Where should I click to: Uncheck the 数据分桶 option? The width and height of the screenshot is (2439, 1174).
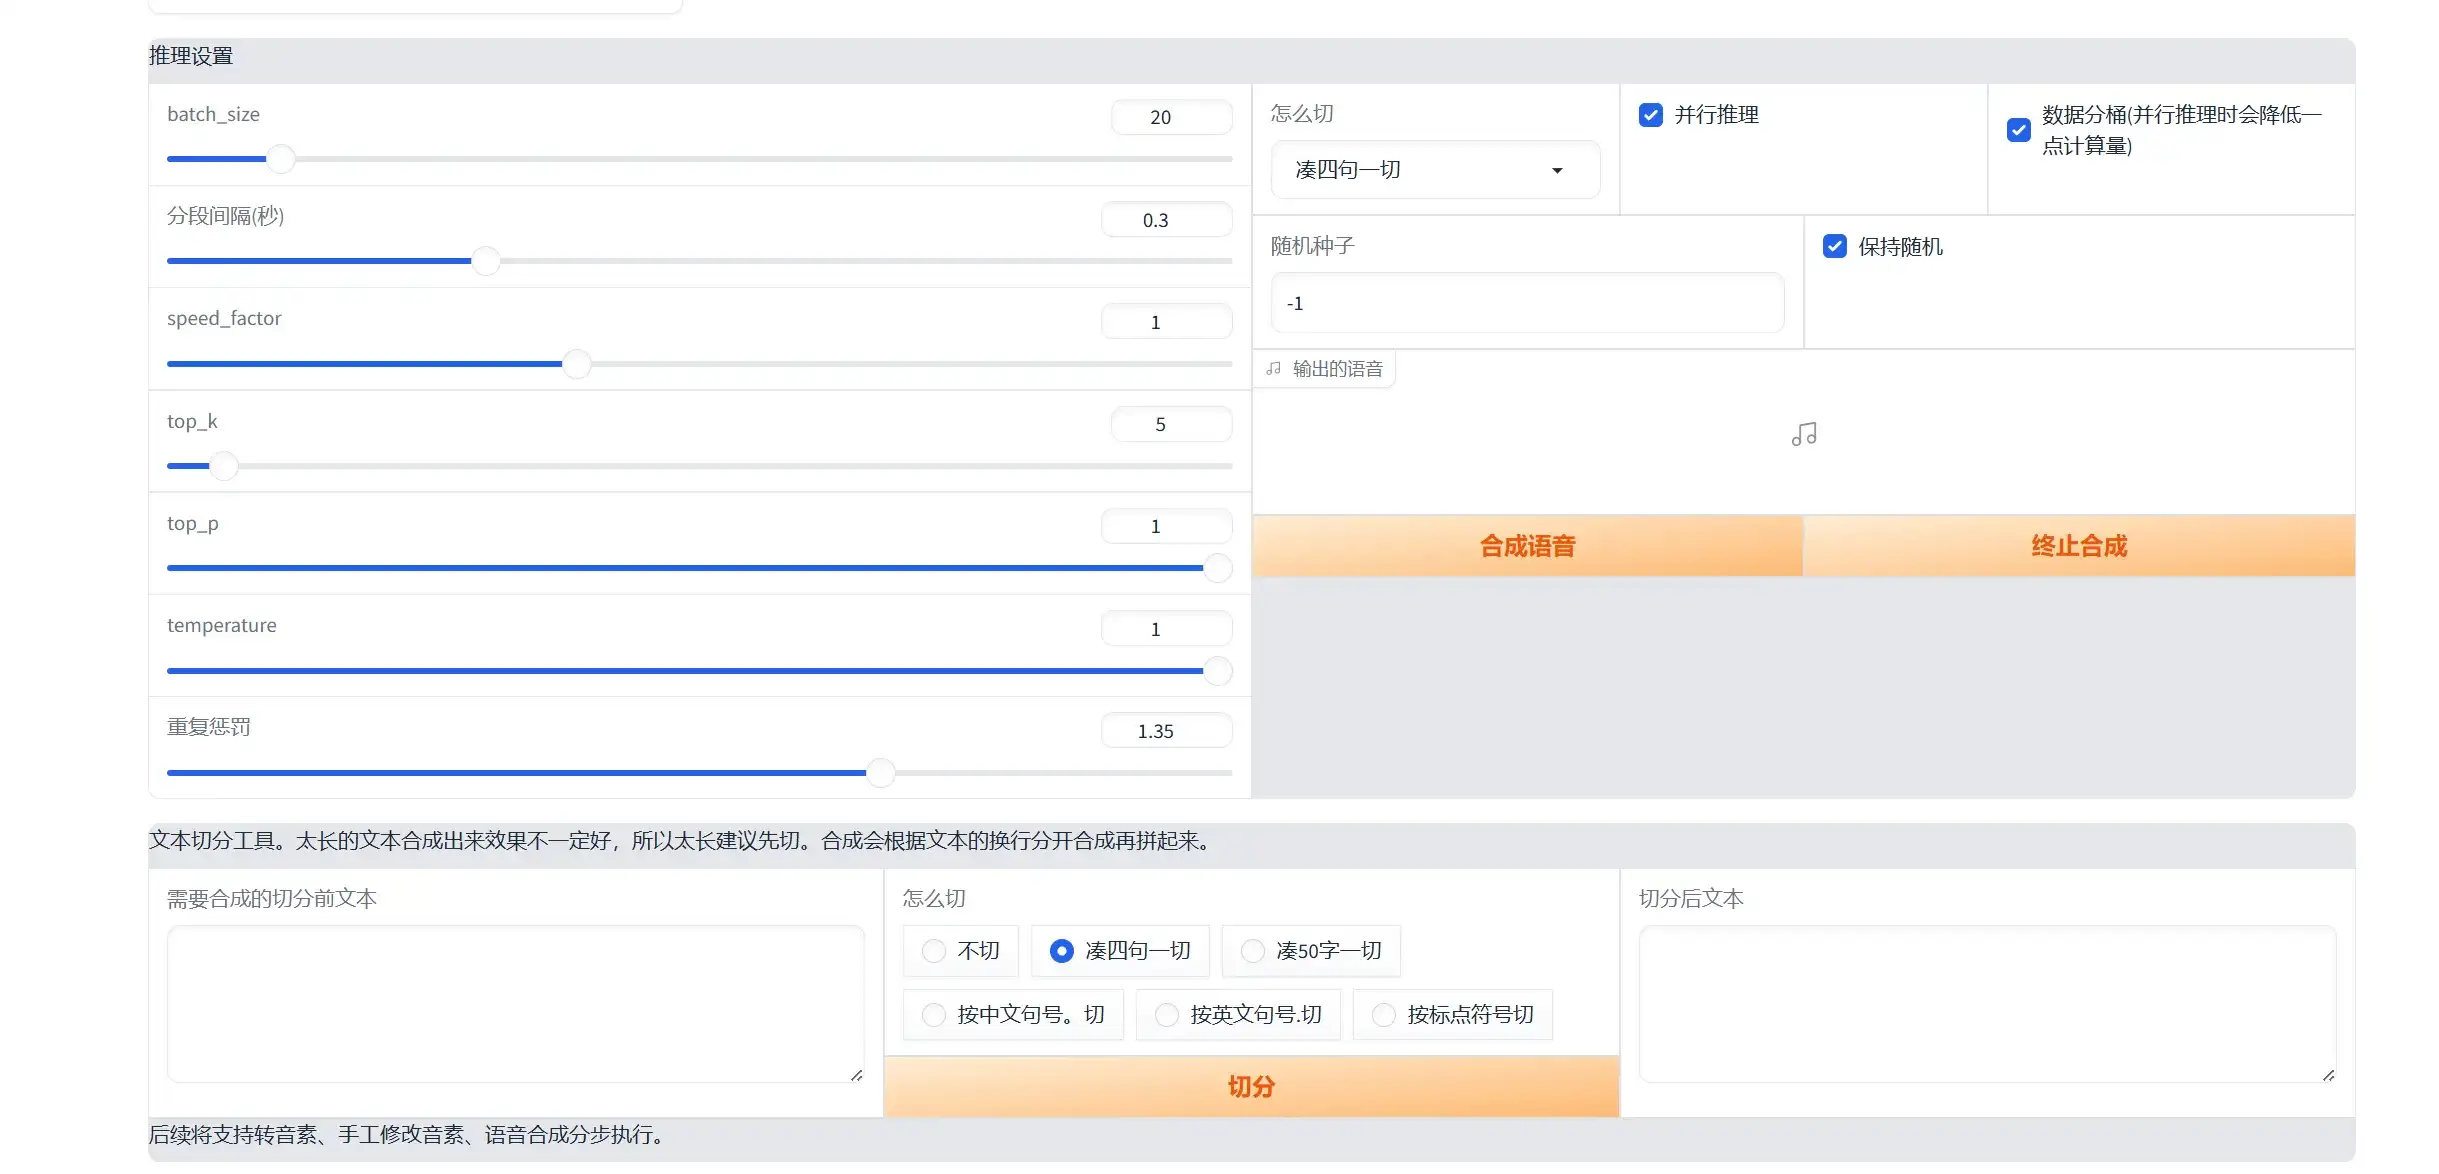pyautogui.click(x=2019, y=130)
